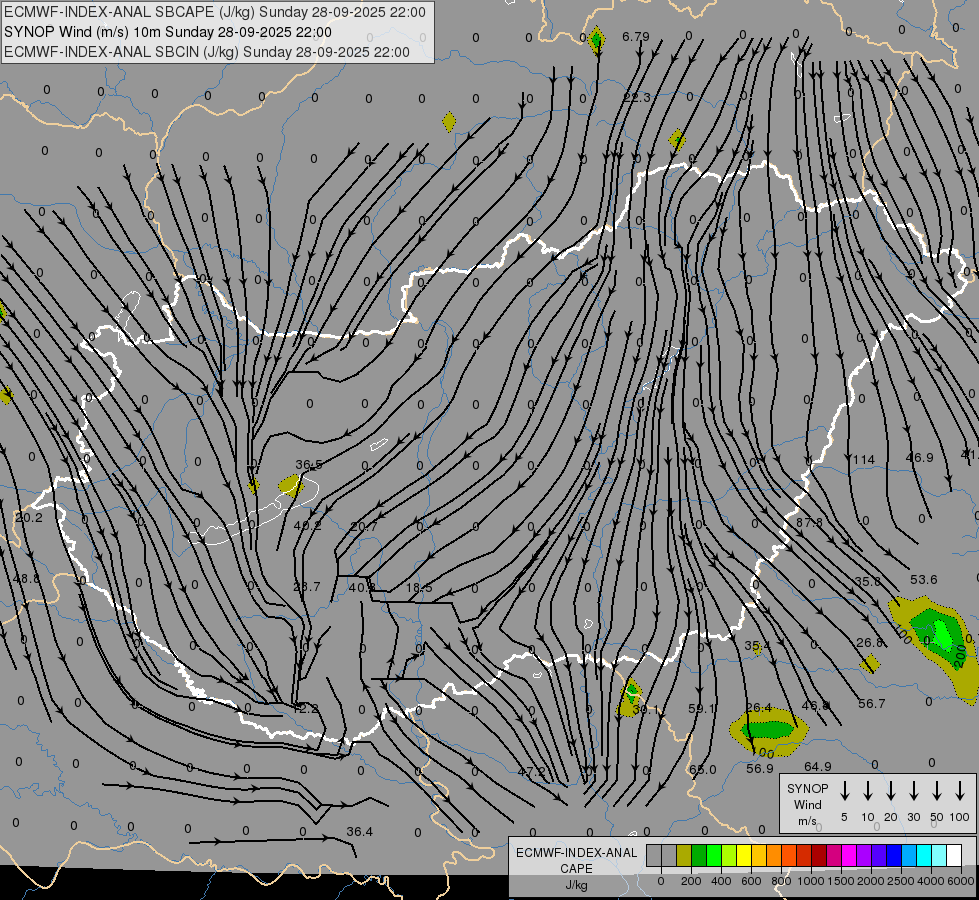Viewport: 979px width, 900px height.
Task: Click the 20.2 value at the western edge
Action: click(29, 518)
